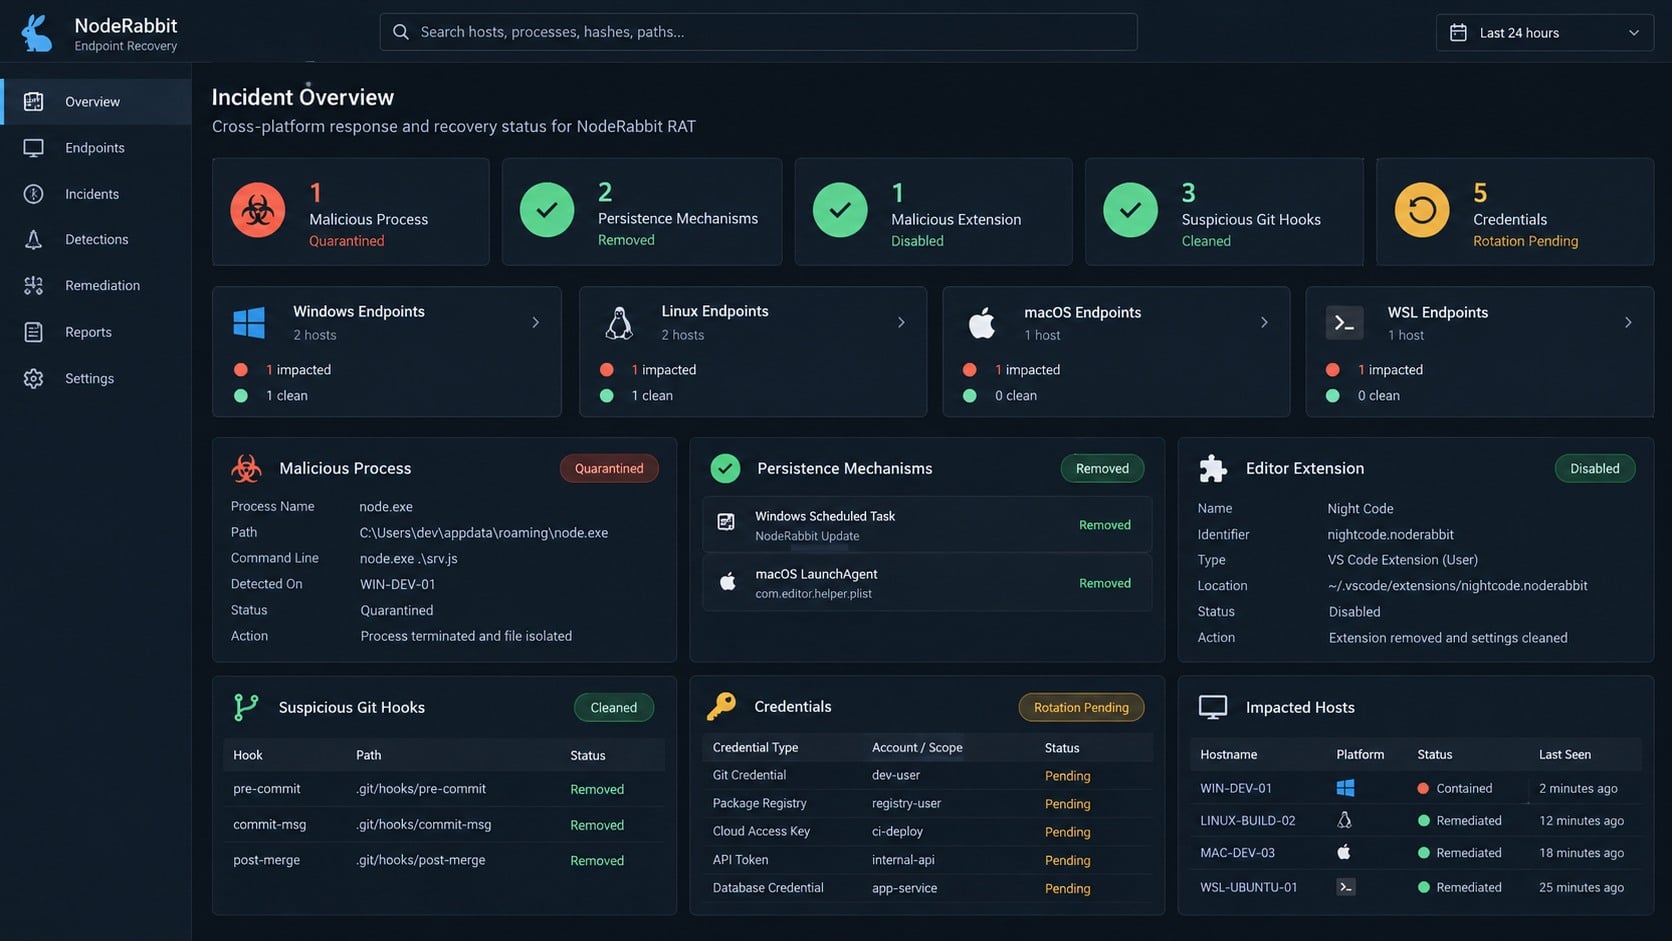Click the Settings gear sidebar icon

tap(33, 378)
